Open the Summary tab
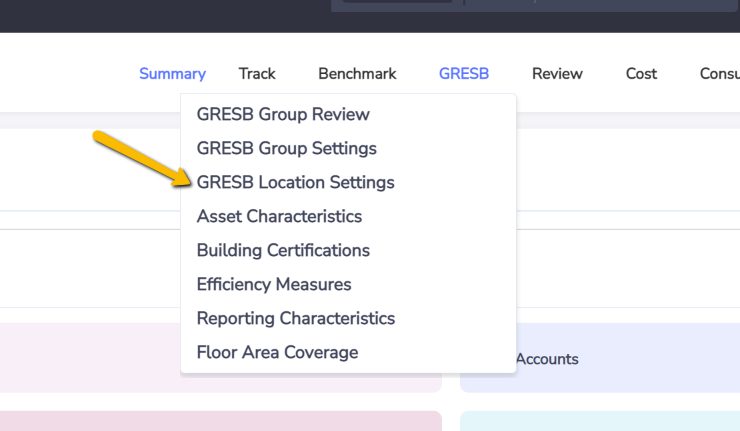The width and height of the screenshot is (740, 431). (x=172, y=74)
